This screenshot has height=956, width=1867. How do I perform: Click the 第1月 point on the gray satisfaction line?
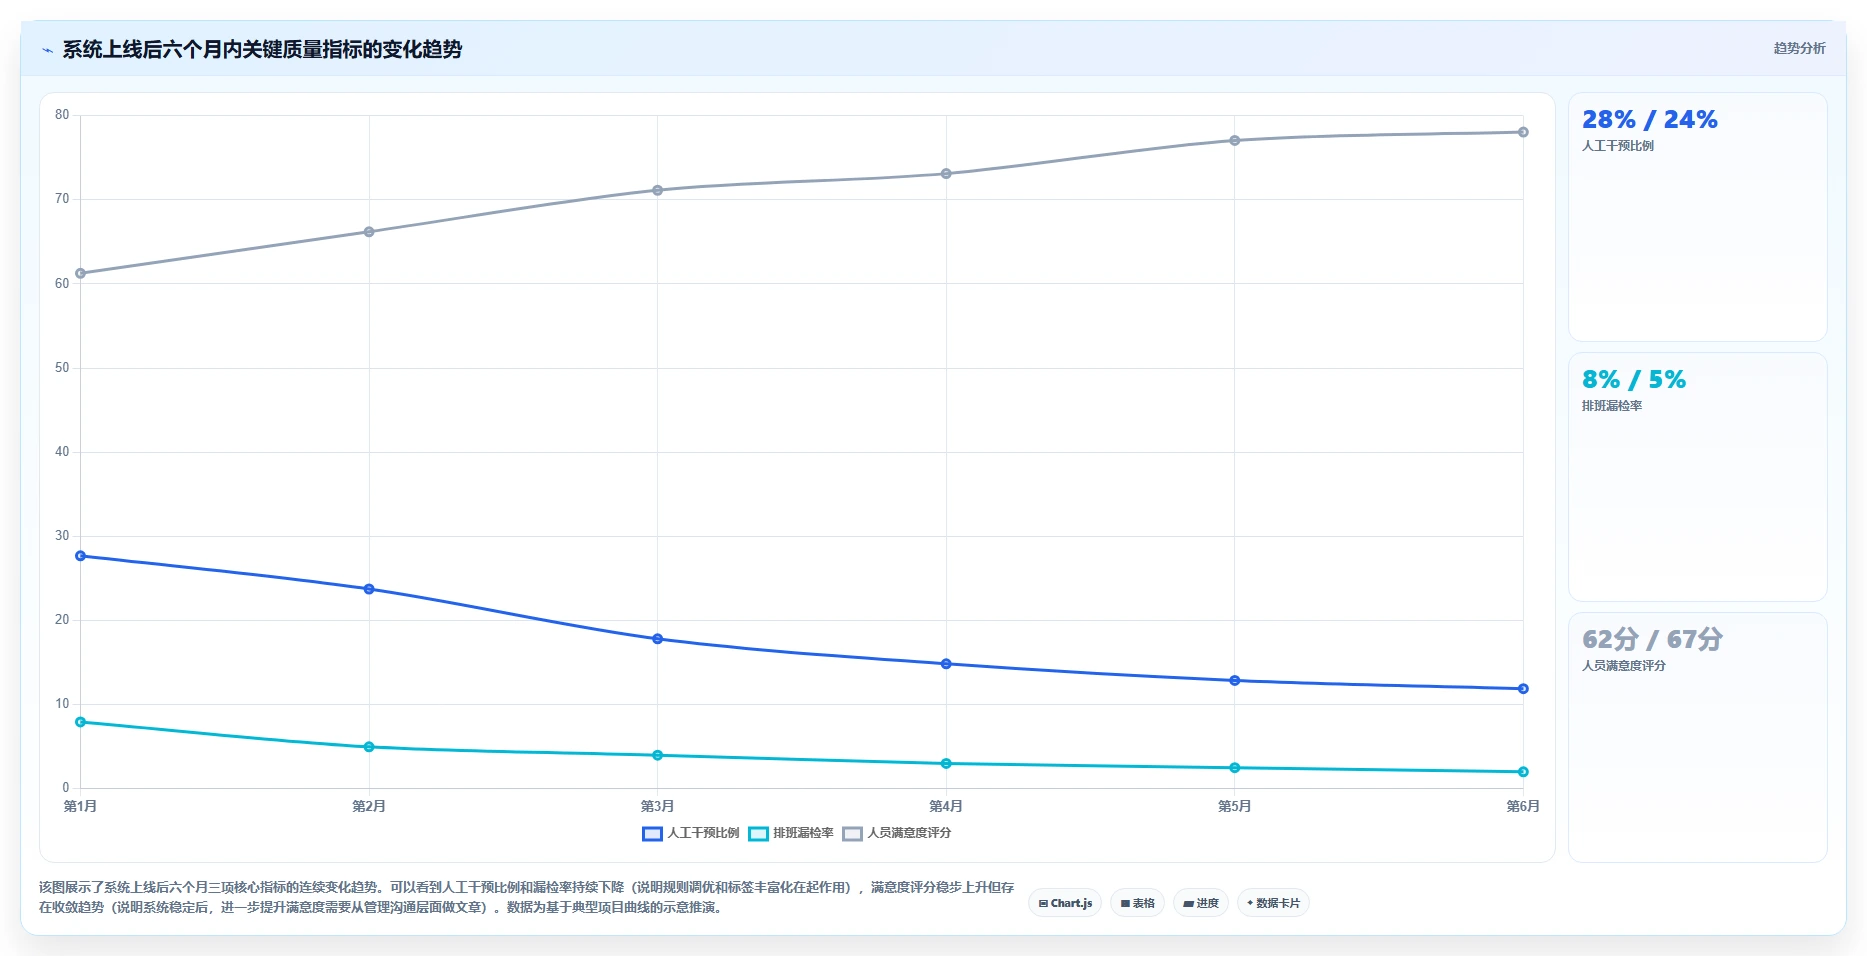coord(81,273)
